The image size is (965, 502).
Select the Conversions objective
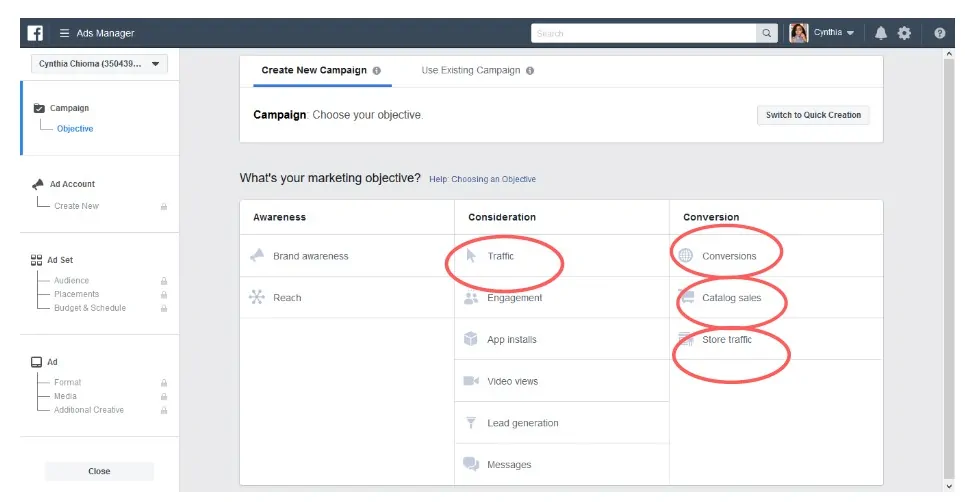point(776,256)
